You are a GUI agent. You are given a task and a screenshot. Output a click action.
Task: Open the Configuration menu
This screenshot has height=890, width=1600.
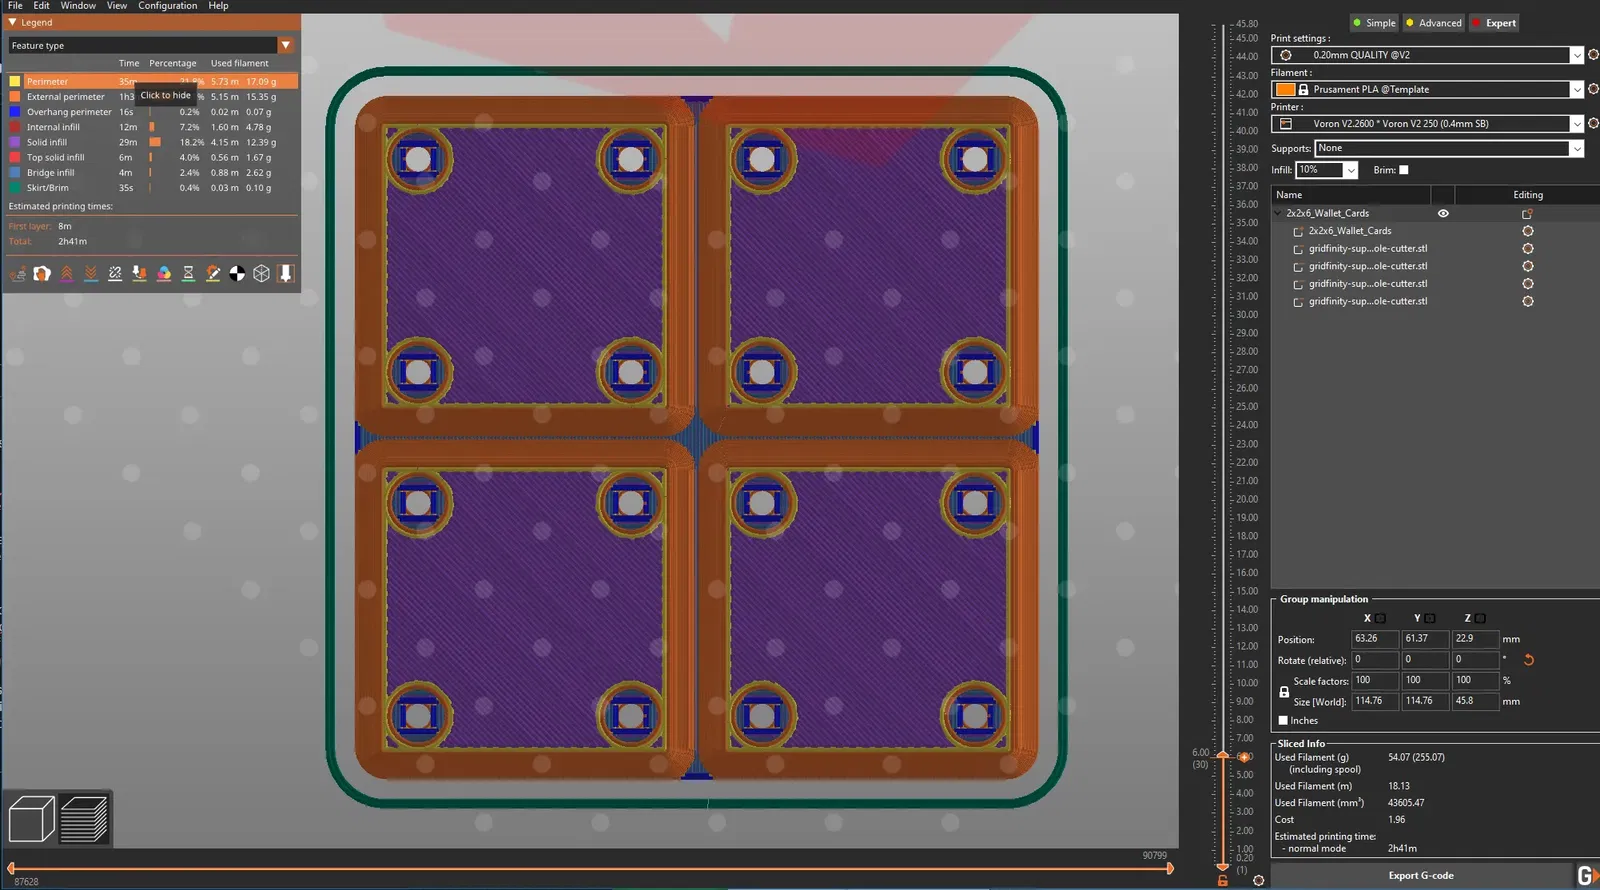[x=167, y=6]
